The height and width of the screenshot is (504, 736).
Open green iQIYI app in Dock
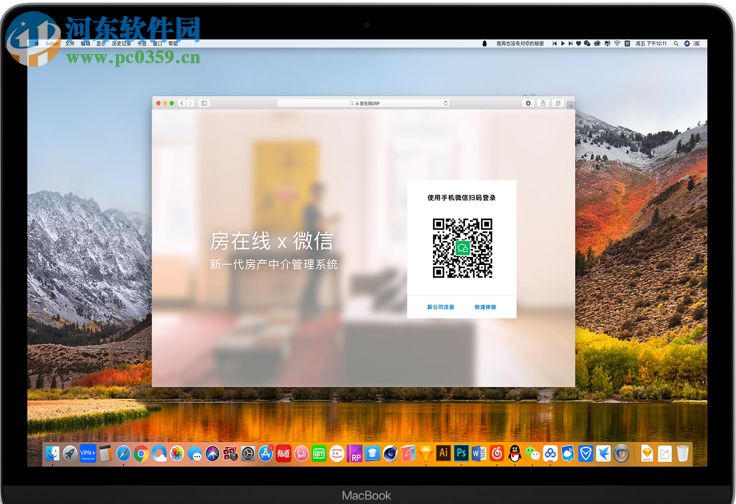(x=319, y=454)
